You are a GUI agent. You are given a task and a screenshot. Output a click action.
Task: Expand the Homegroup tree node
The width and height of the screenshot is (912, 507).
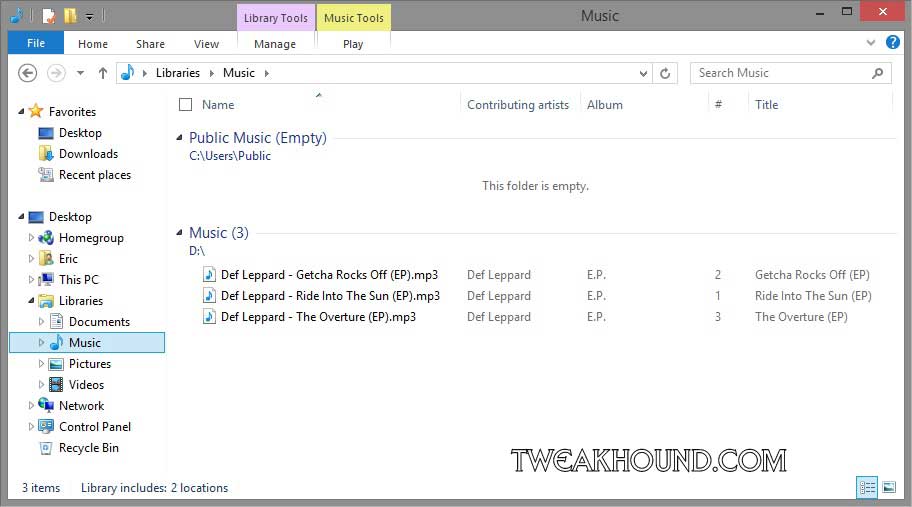click(x=31, y=238)
